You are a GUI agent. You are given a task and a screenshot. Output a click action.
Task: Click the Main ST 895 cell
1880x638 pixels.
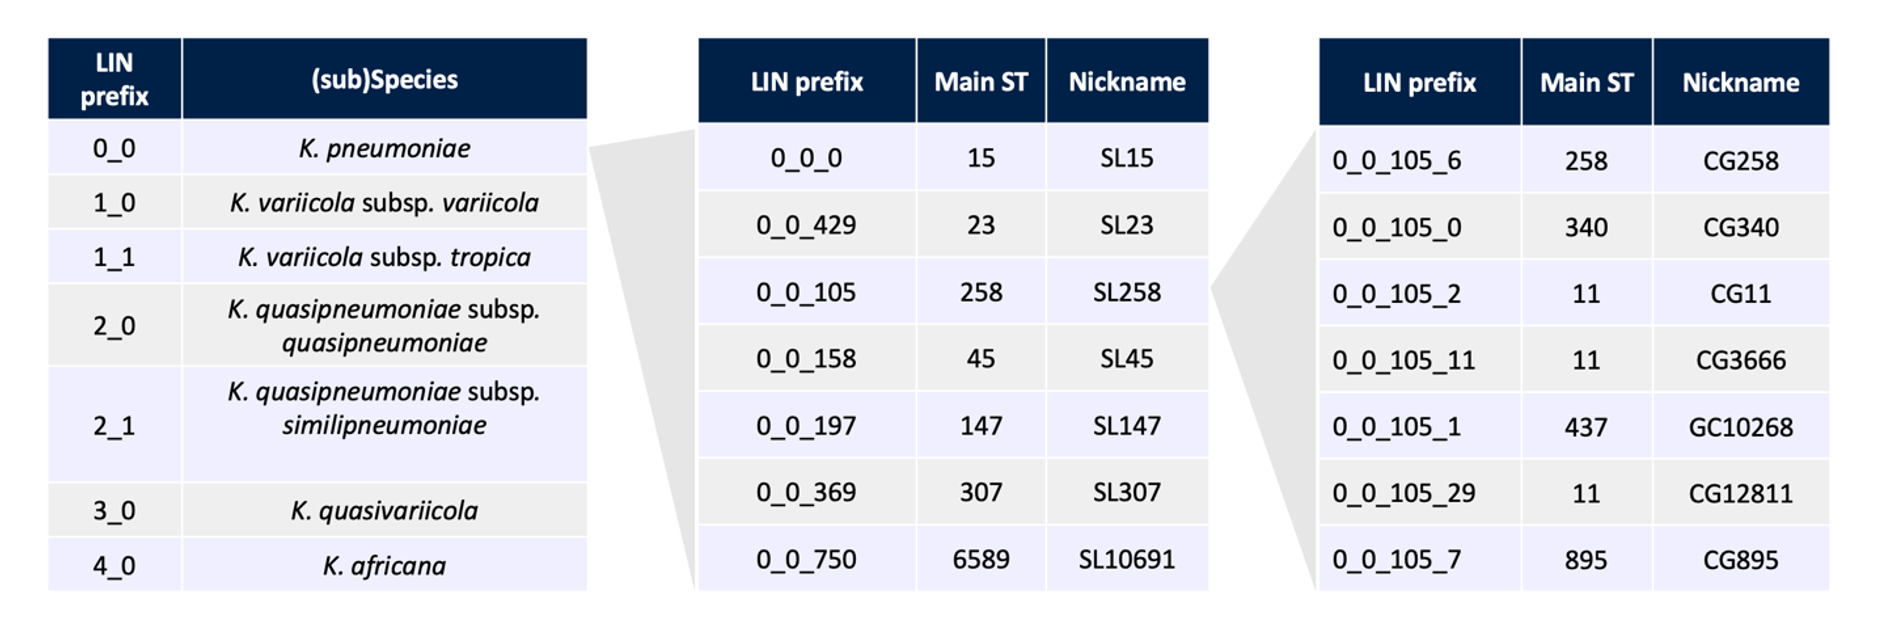[1586, 560]
